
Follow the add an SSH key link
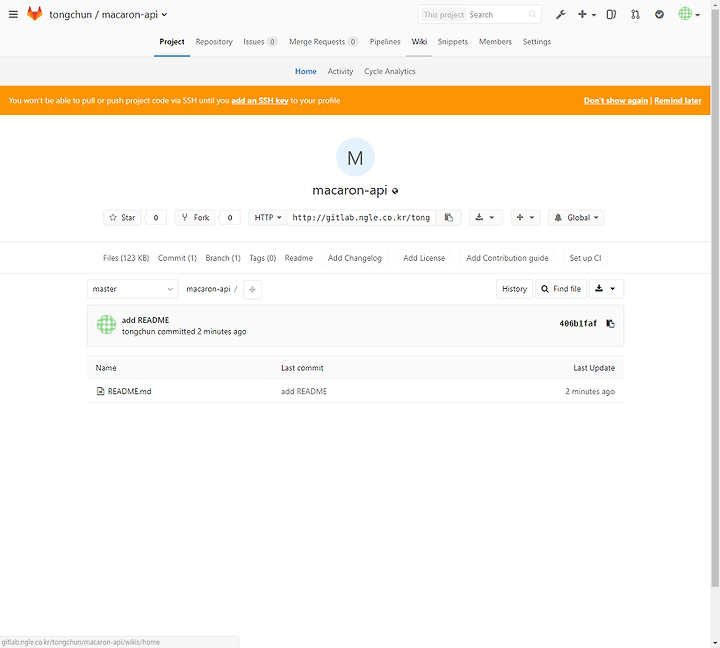coord(259,101)
